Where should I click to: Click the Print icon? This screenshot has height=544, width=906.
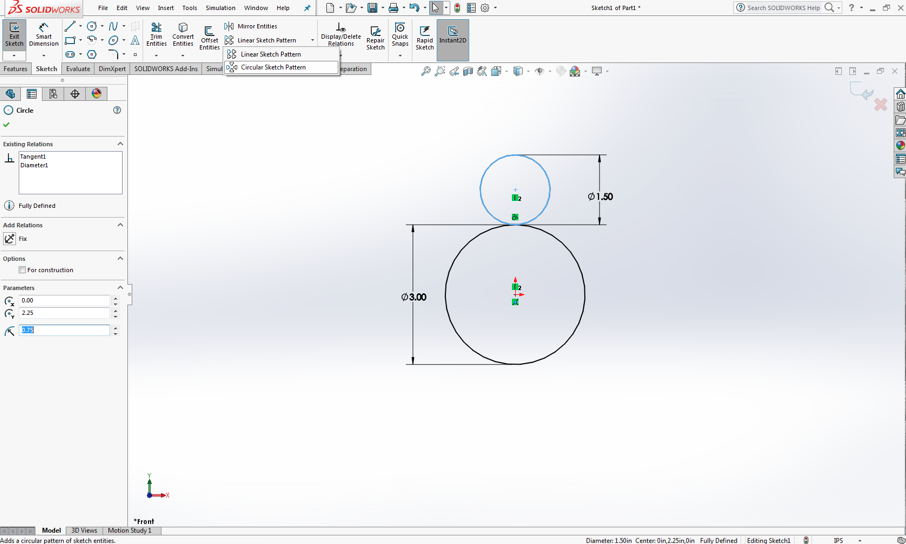pyautogui.click(x=393, y=8)
